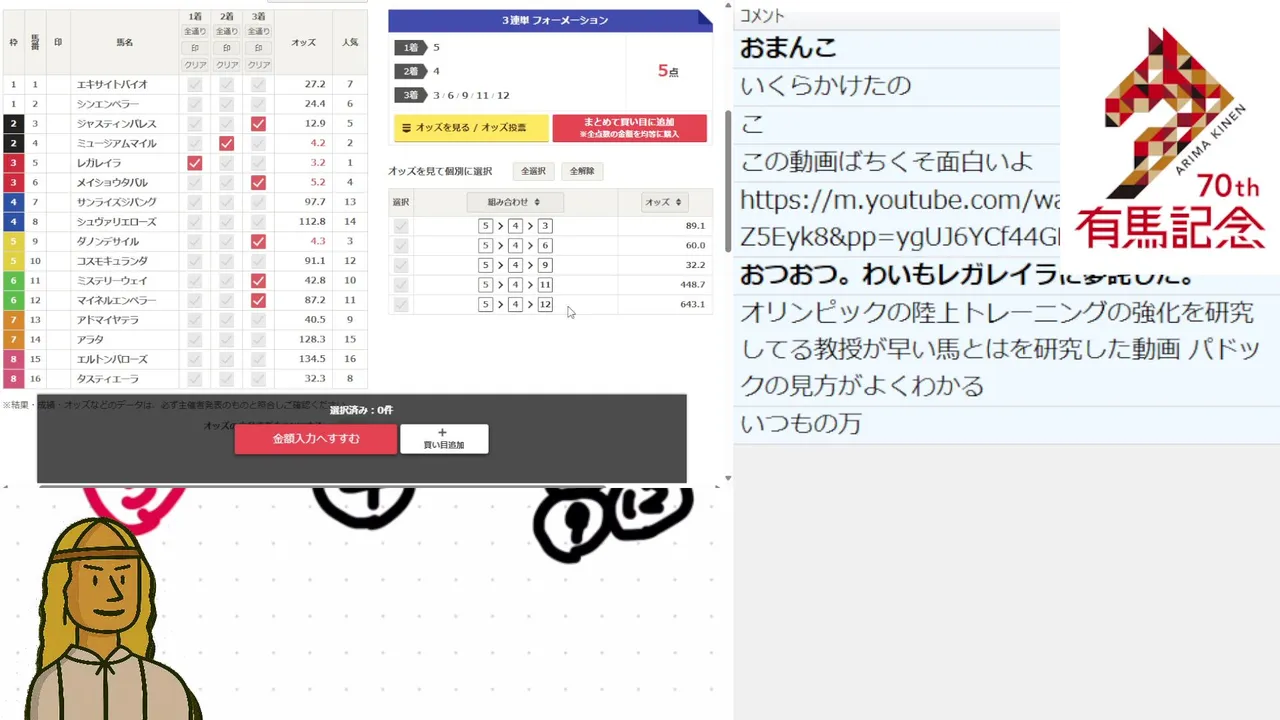Click comment この動画ばちくそ面白いよ

click(x=886, y=161)
